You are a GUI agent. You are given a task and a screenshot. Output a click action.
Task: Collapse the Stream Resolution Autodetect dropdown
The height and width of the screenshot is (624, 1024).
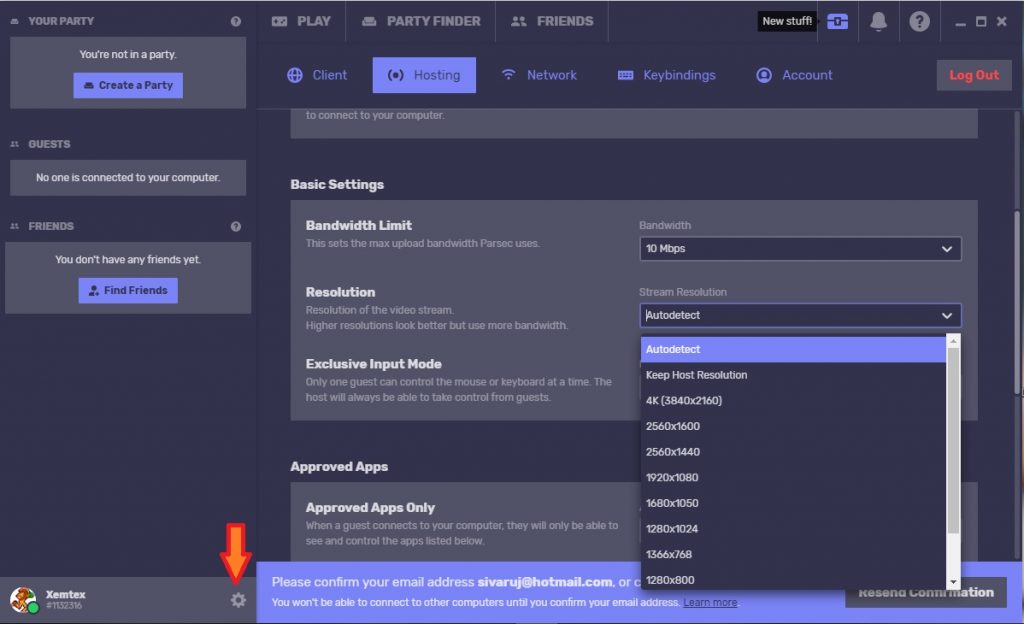800,315
